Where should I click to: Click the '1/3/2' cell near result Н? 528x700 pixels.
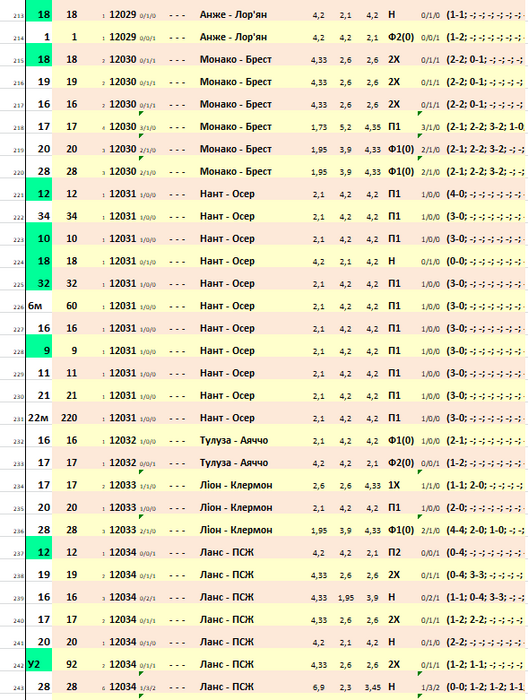tap(430, 688)
